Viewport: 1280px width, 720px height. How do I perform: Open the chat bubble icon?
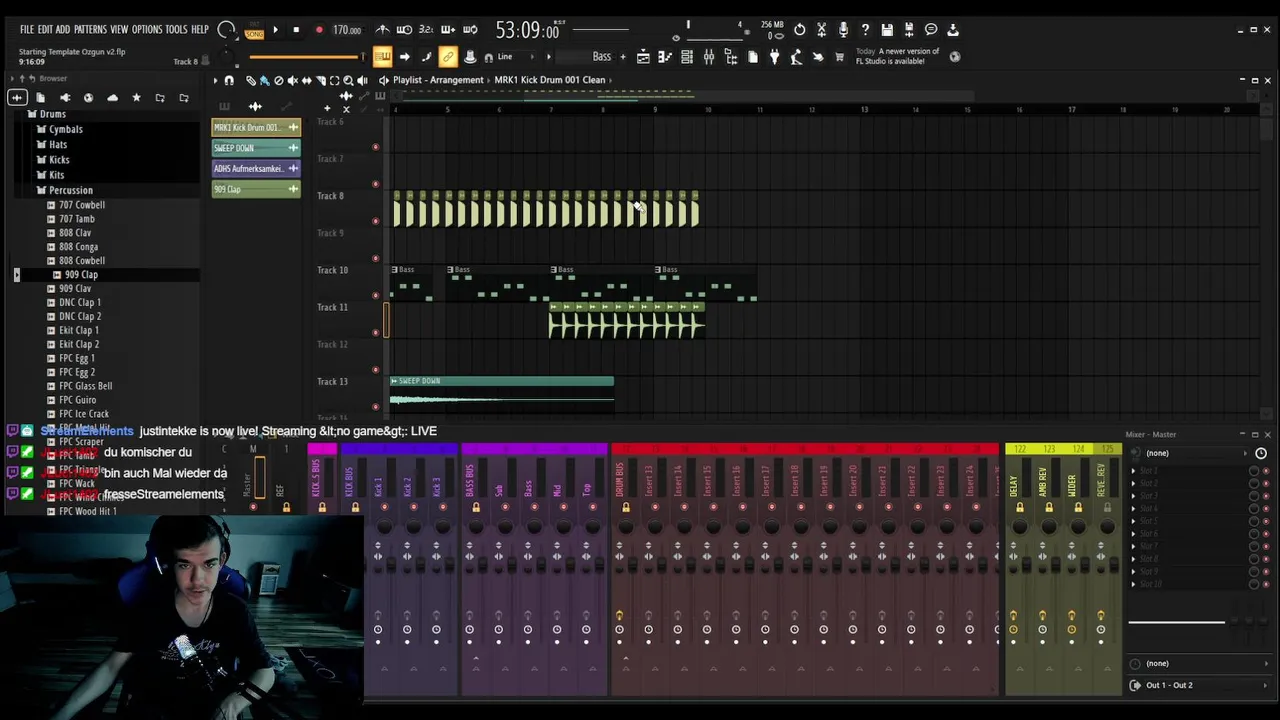tap(931, 30)
